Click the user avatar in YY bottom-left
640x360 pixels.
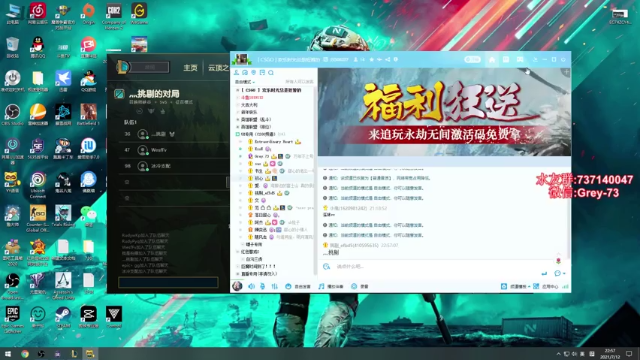click(x=237, y=286)
